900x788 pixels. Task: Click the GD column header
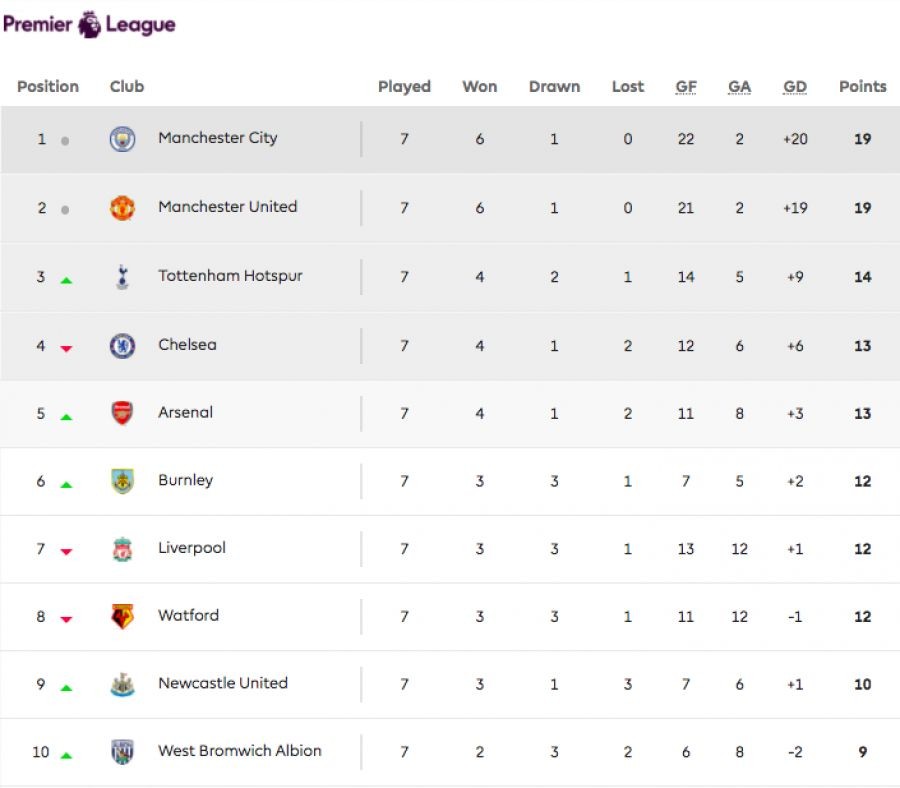point(795,87)
